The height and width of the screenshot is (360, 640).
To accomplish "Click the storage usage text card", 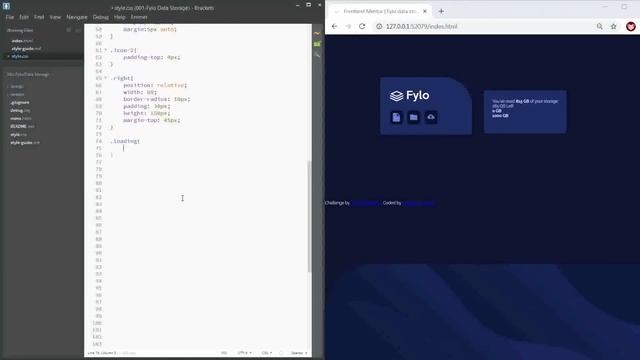I will pyautogui.click(x=525, y=112).
